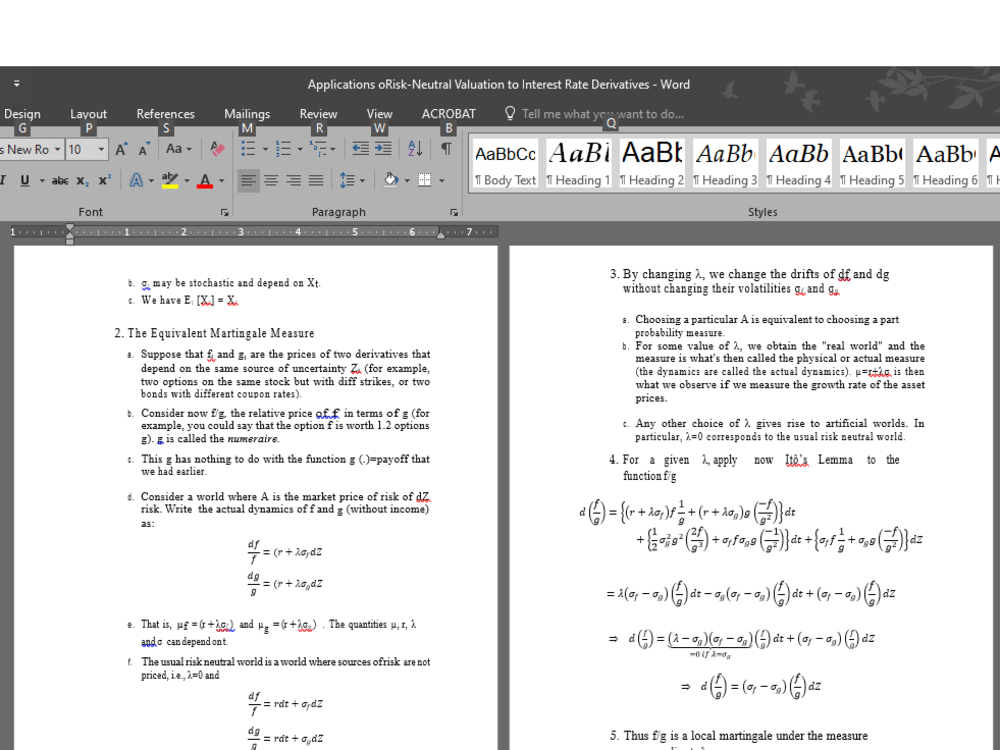This screenshot has height=750, width=1000.
Task: Center align the text
Action: point(271,180)
